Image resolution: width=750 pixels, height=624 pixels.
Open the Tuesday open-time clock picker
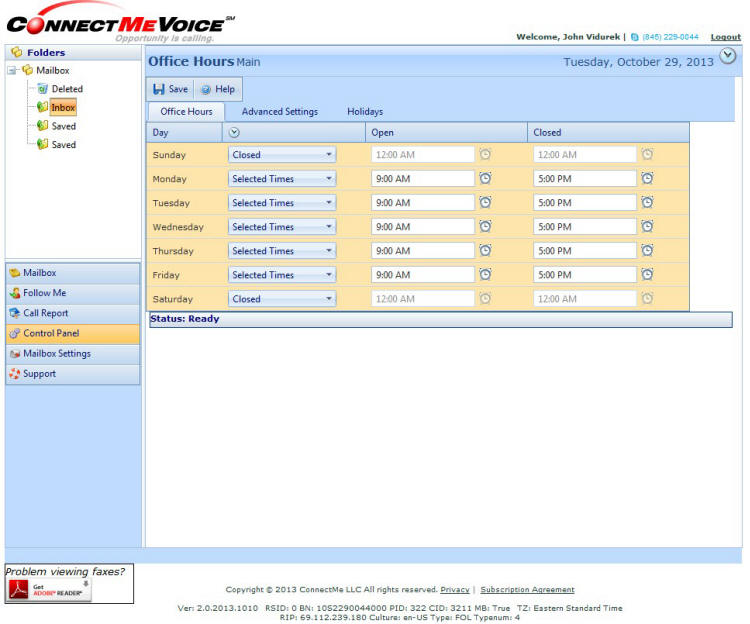[x=485, y=202]
